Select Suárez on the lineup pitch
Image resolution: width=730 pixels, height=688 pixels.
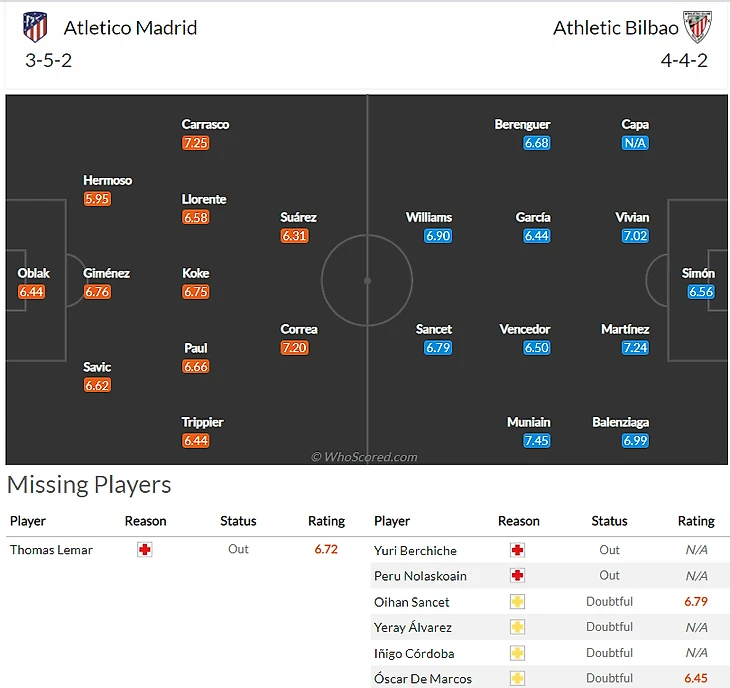[298, 217]
